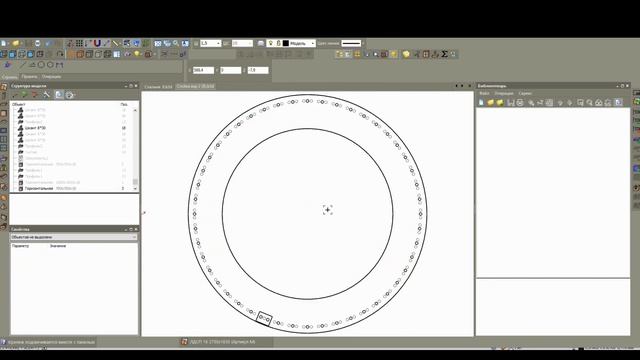640x360 pixels.
Task: Toggle the highlighted blue view icon in structure panel
Action: pyautogui.click(x=59, y=95)
